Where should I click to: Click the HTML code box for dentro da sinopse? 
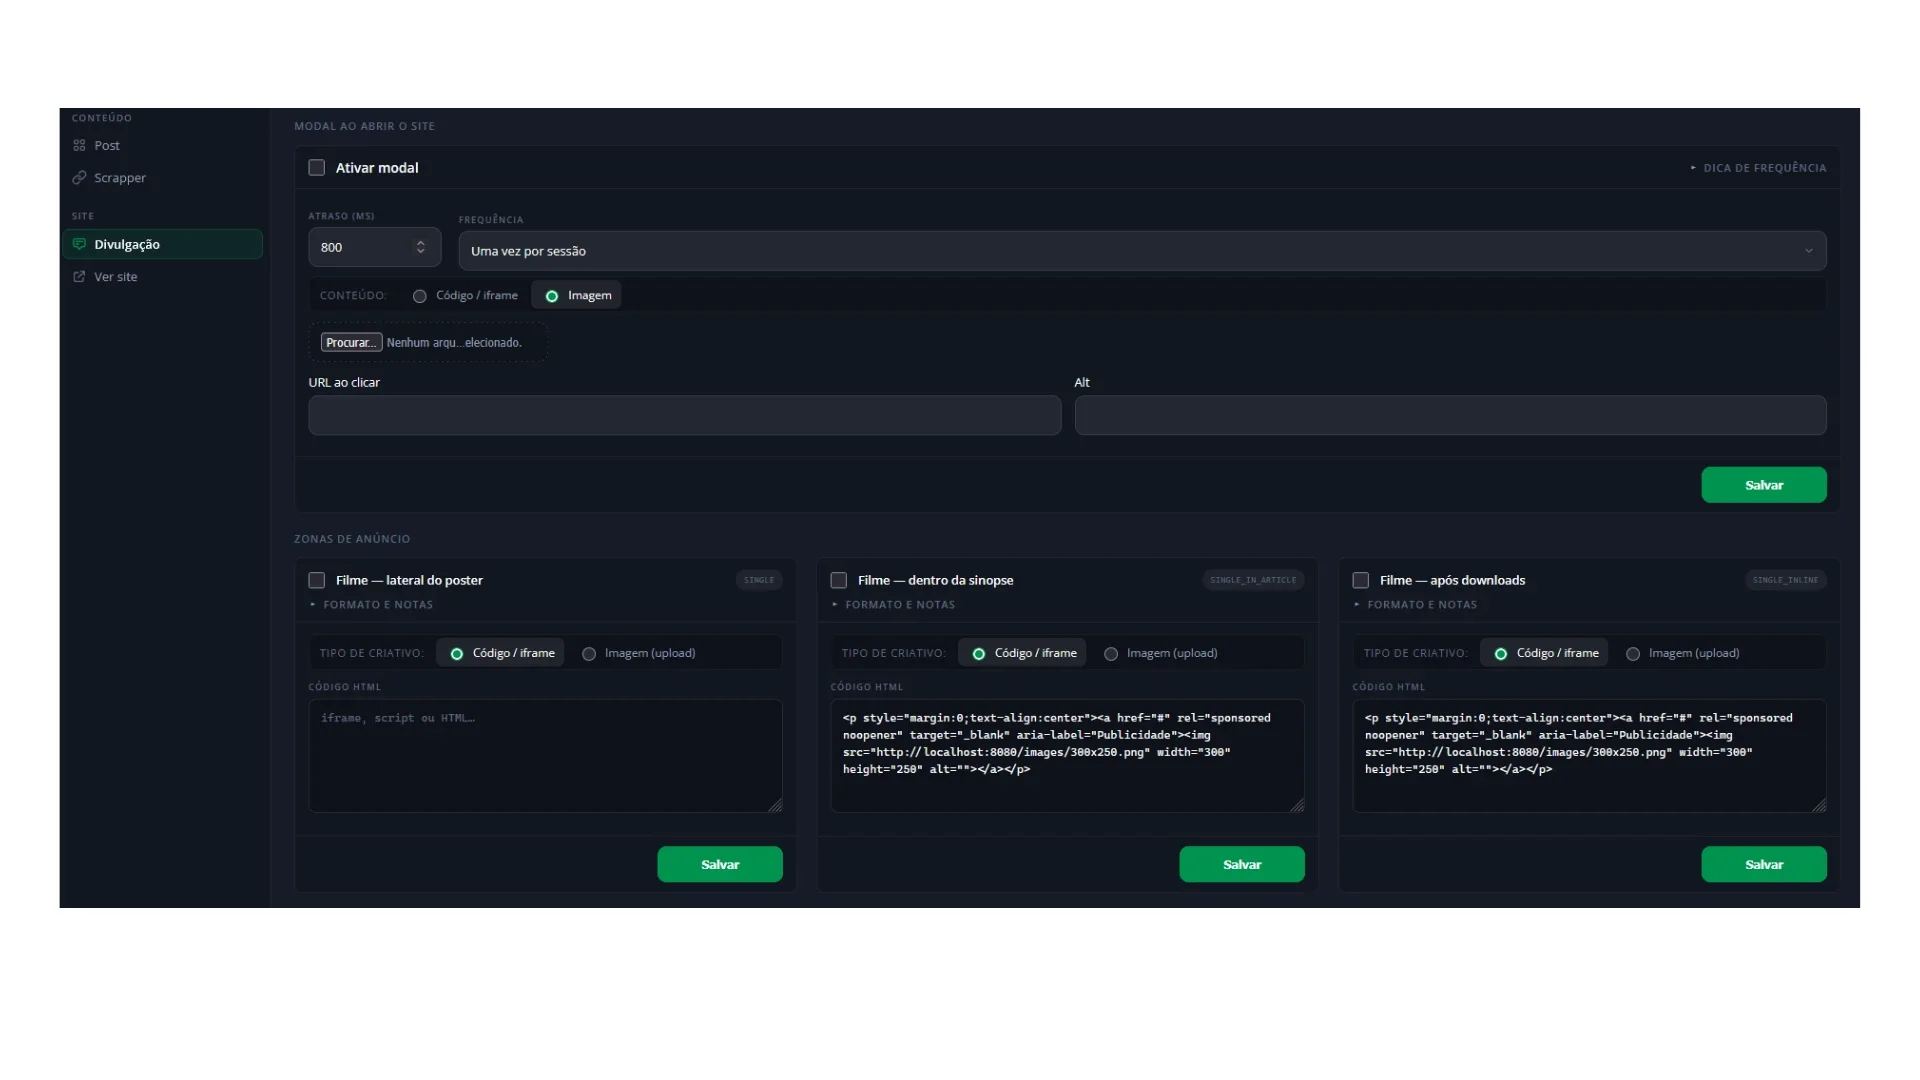pyautogui.click(x=1067, y=756)
